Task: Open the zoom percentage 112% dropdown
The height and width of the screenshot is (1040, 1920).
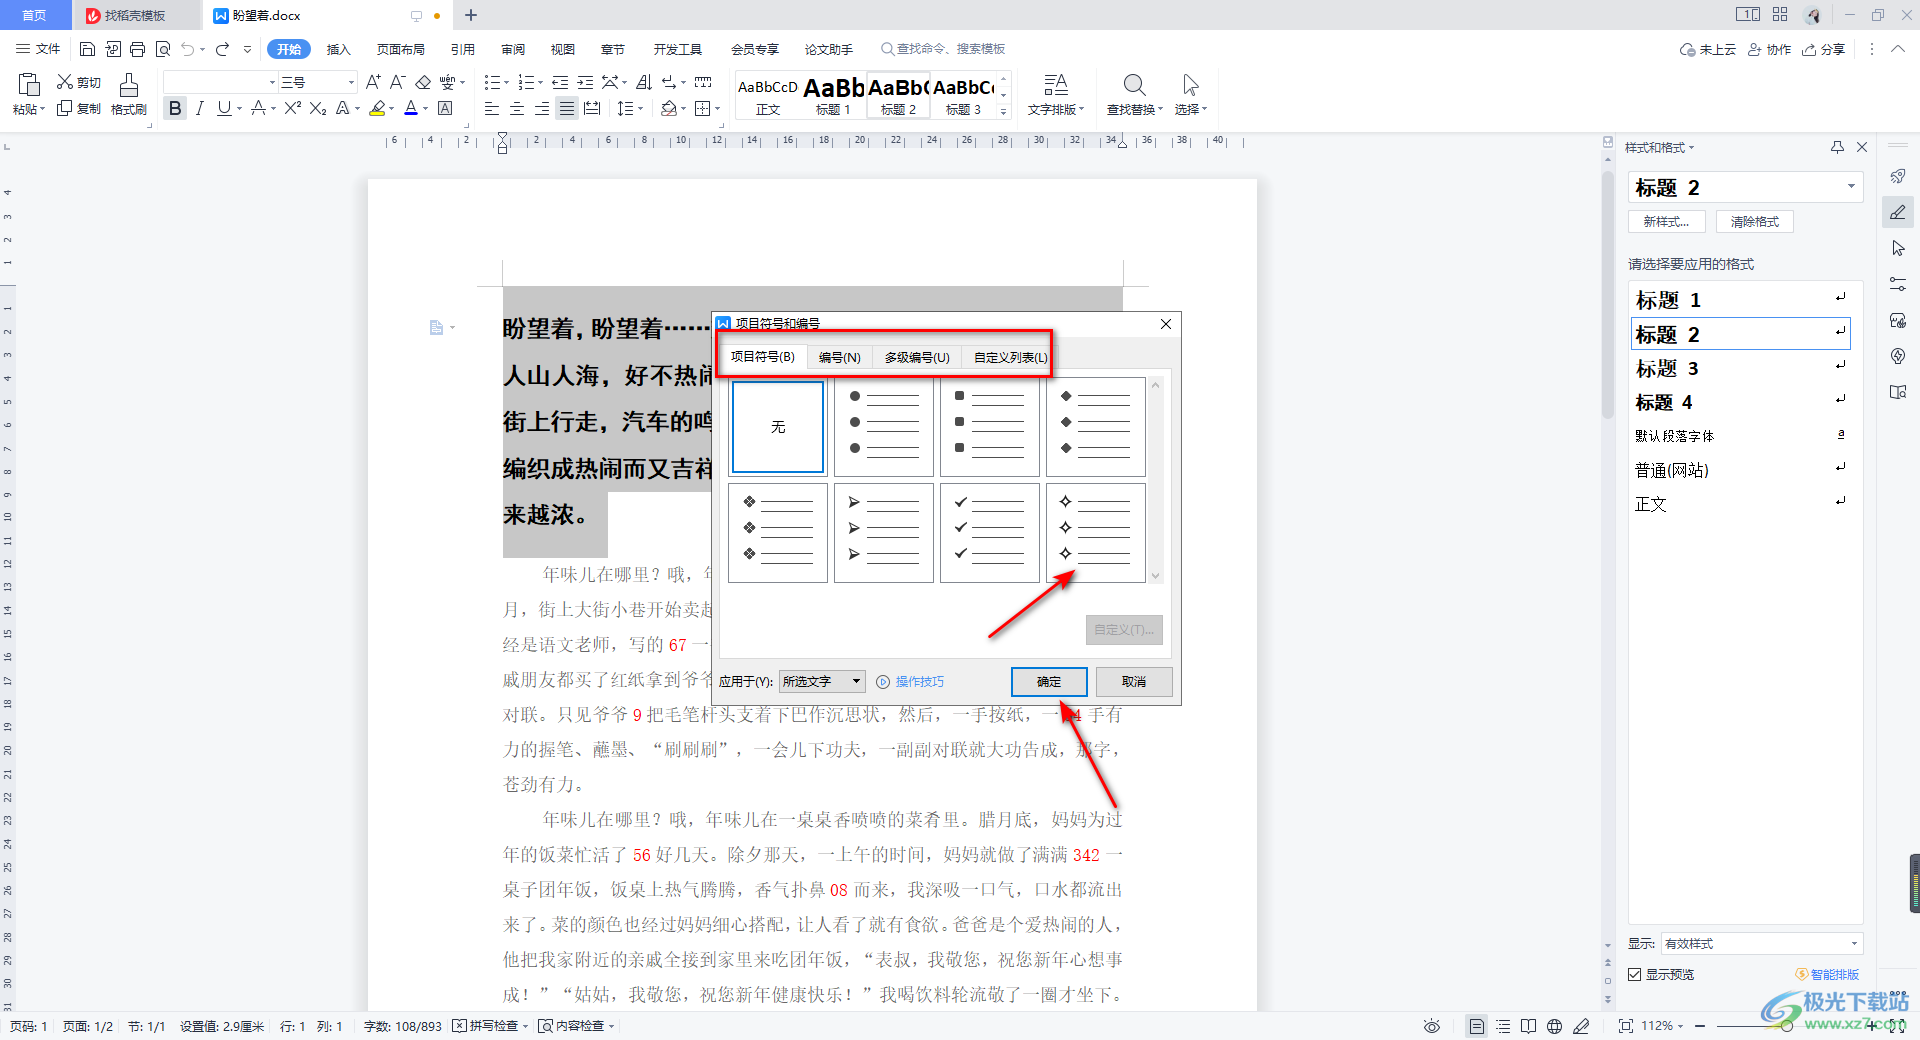Action: coord(1662,1026)
